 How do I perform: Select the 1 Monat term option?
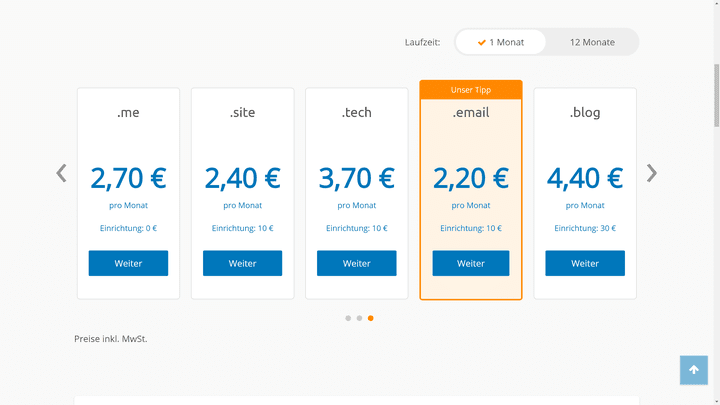(501, 42)
